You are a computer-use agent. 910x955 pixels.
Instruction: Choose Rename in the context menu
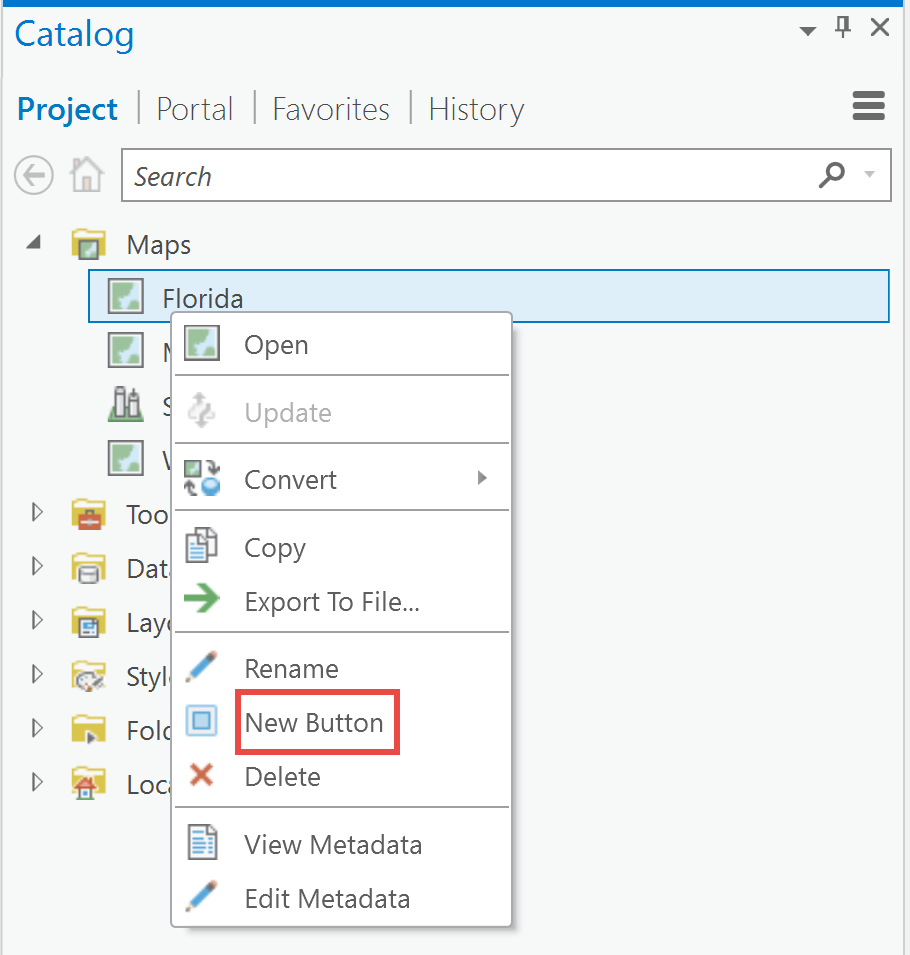pyautogui.click(x=291, y=668)
